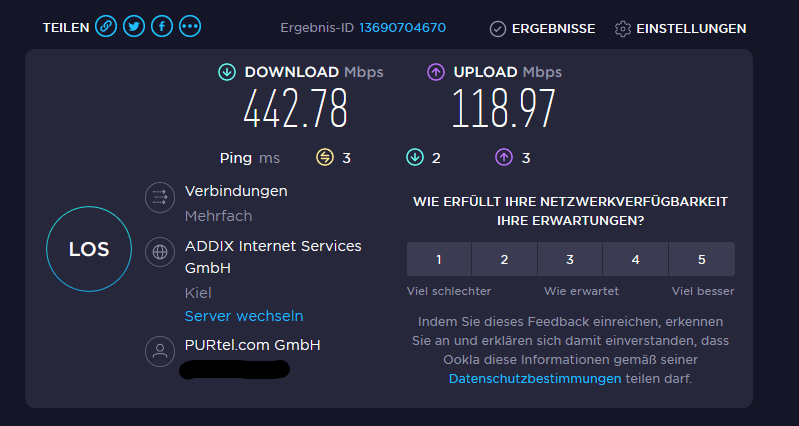
Task: Open more sharing options ellipsis icon
Action: (190, 26)
